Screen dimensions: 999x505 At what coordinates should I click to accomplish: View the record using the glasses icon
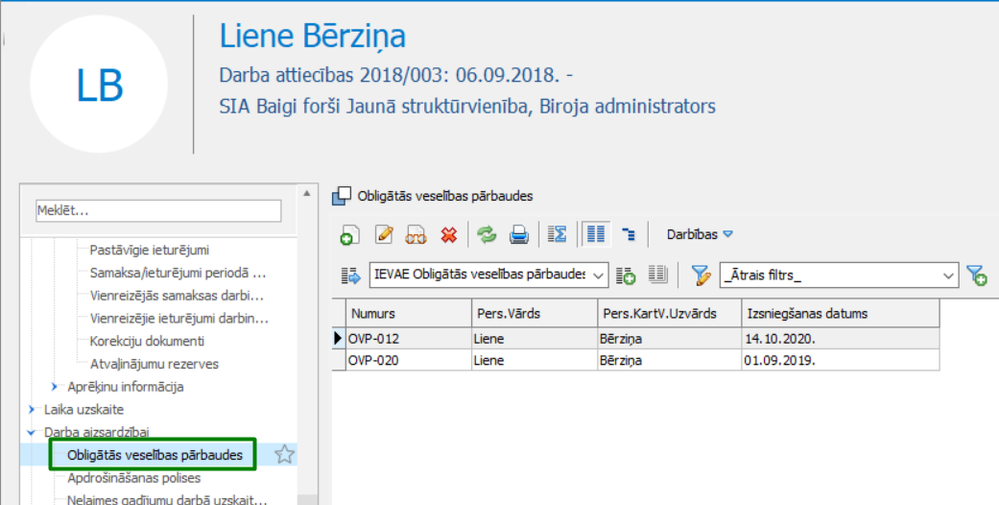[415, 235]
